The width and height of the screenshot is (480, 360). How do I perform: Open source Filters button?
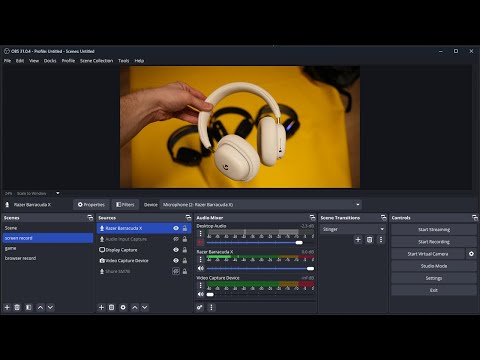click(x=125, y=205)
